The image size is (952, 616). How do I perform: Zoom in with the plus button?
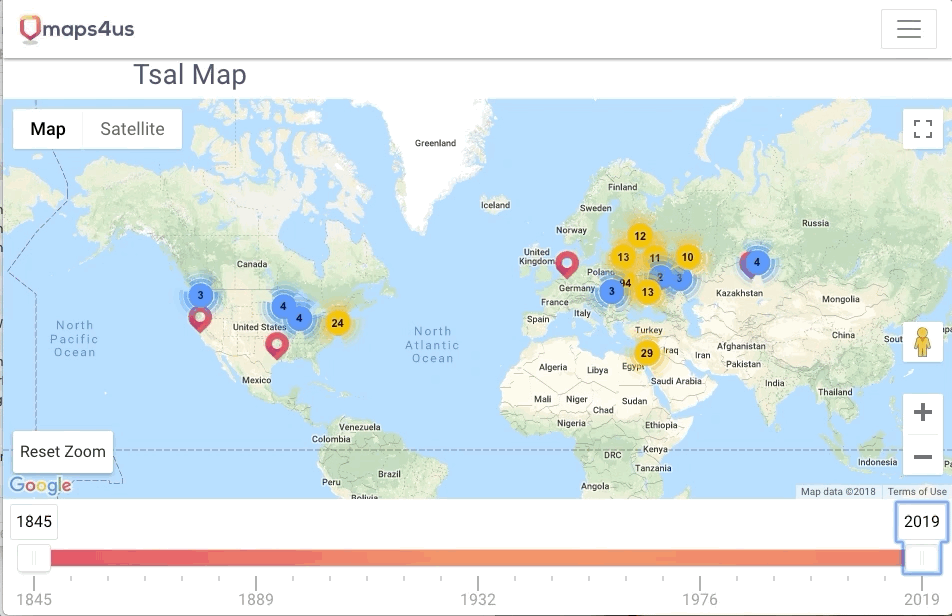pos(922,412)
